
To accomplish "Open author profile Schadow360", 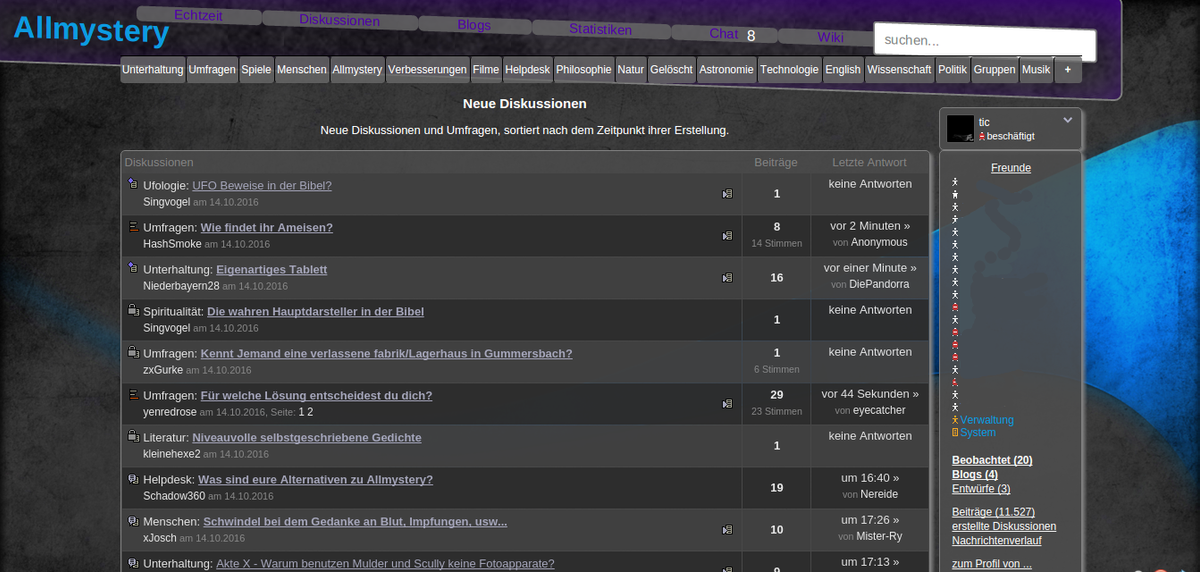I will click(x=174, y=496).
